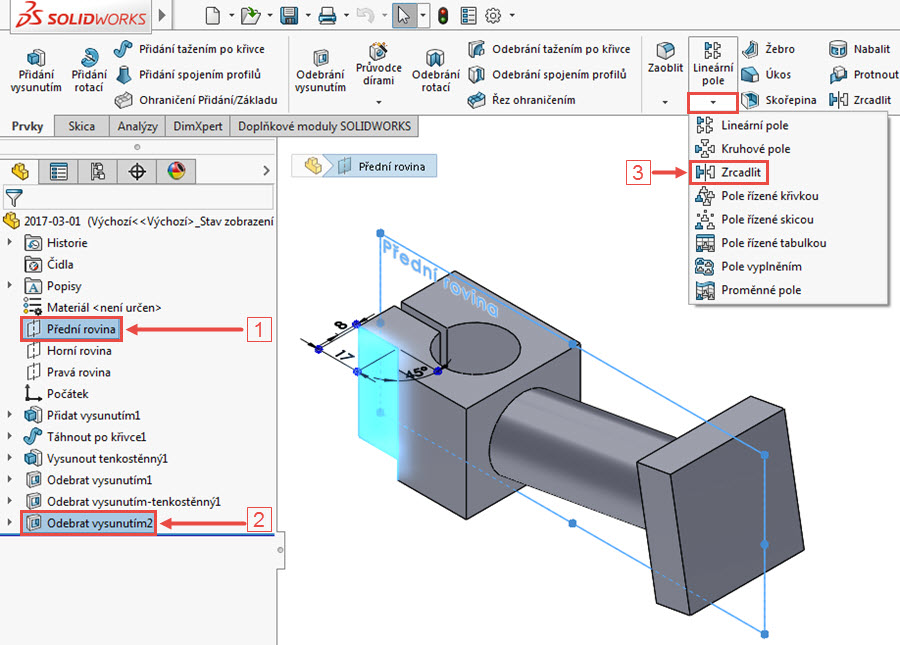The image size is (900, 645).
Task: Choose Pole řízené tabulkou
Action: (788, 243)
